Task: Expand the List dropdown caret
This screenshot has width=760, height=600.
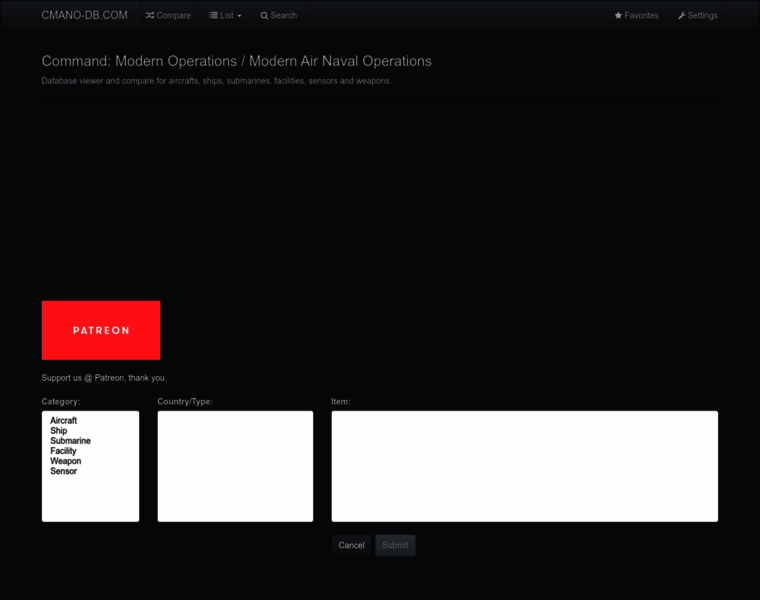Action: (239, 16)
